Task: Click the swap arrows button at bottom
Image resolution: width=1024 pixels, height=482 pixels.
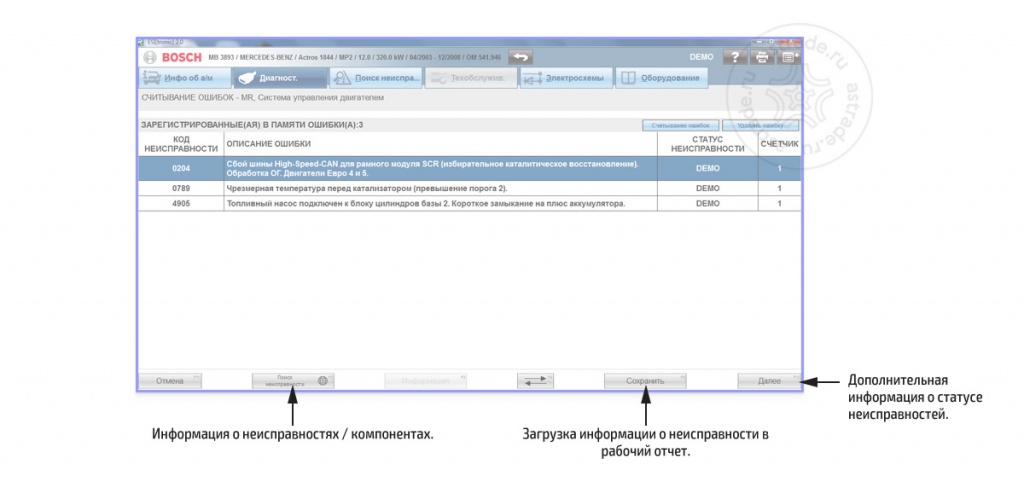Action: pos(535,381)
